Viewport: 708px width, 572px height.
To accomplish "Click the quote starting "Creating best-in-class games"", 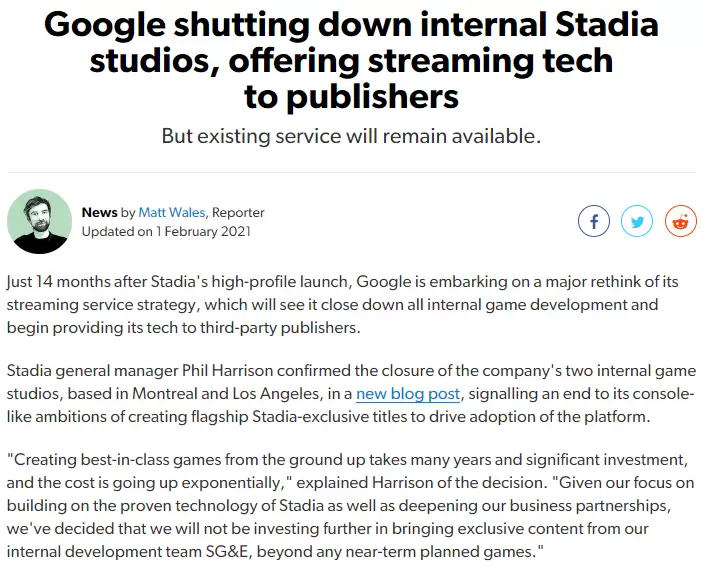I will pos(350,506).
